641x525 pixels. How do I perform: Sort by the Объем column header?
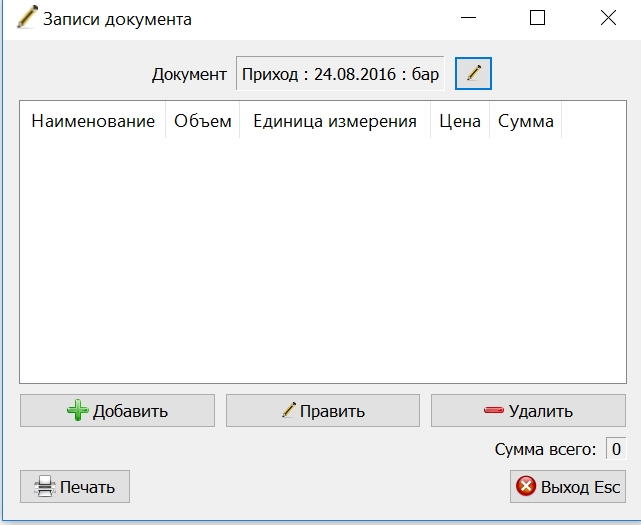click(x=203, y=121)
